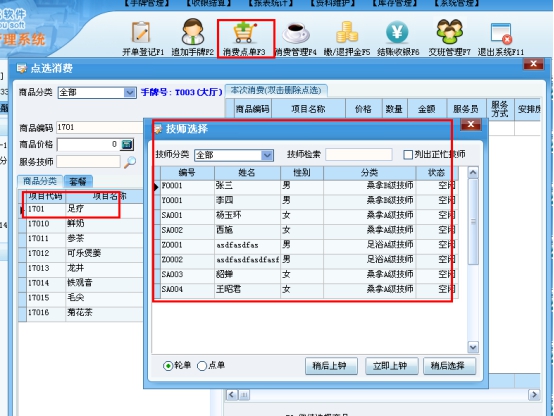554x416 pixels.
Task: Click the 退出系统F11 exit icon
Action: [501, 33]
